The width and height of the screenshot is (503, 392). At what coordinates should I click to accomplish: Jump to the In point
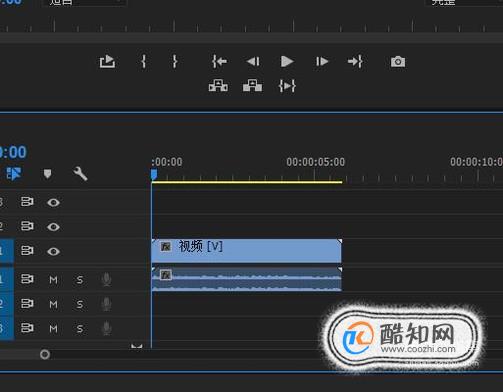(219, 62)
